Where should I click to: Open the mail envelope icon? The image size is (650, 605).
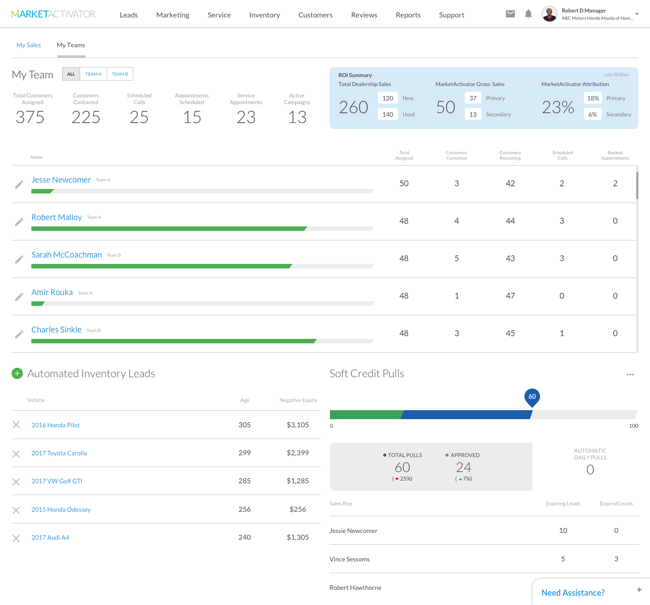pos(510,14)
